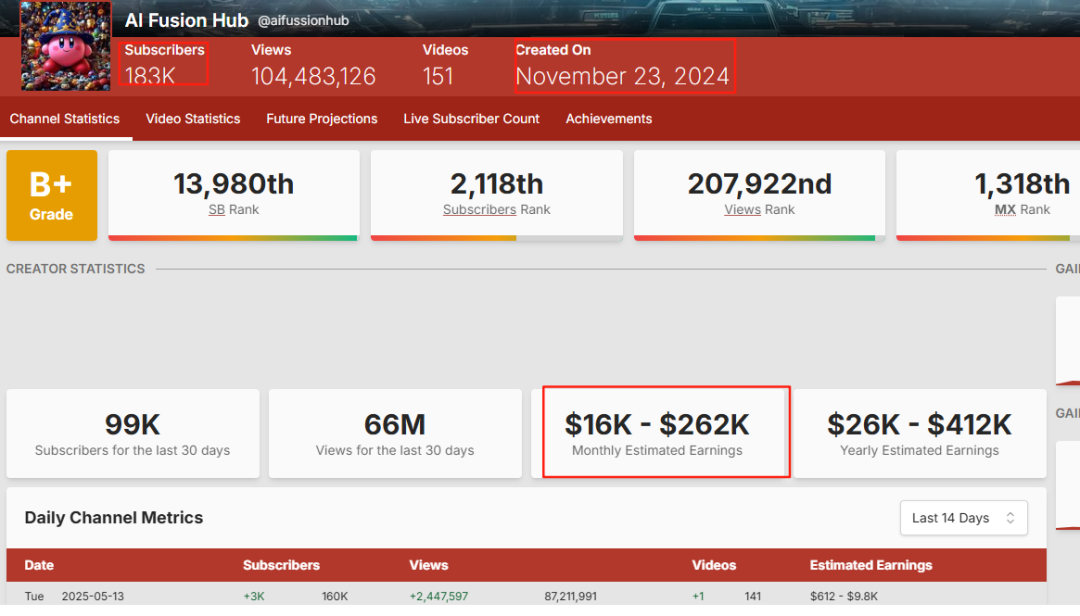The height and width of the screenshot is (616, 1080).
Task: Click the 66M views last 30 days card
Action: point(395,433)
